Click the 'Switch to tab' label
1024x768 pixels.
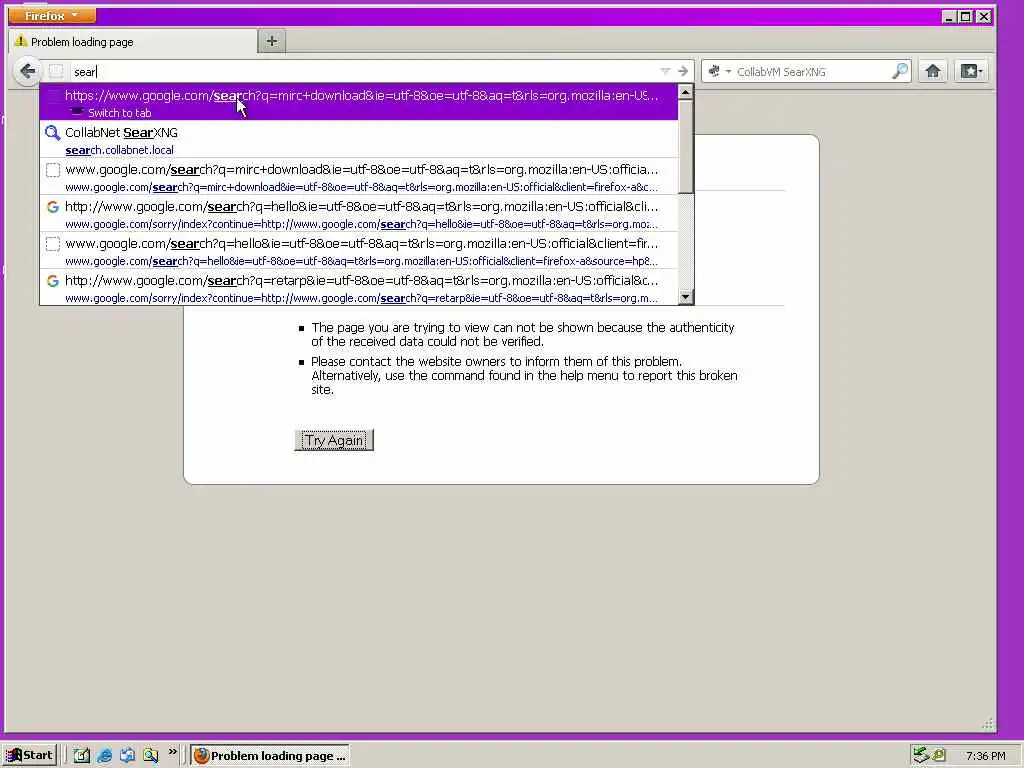coord(120,113)
